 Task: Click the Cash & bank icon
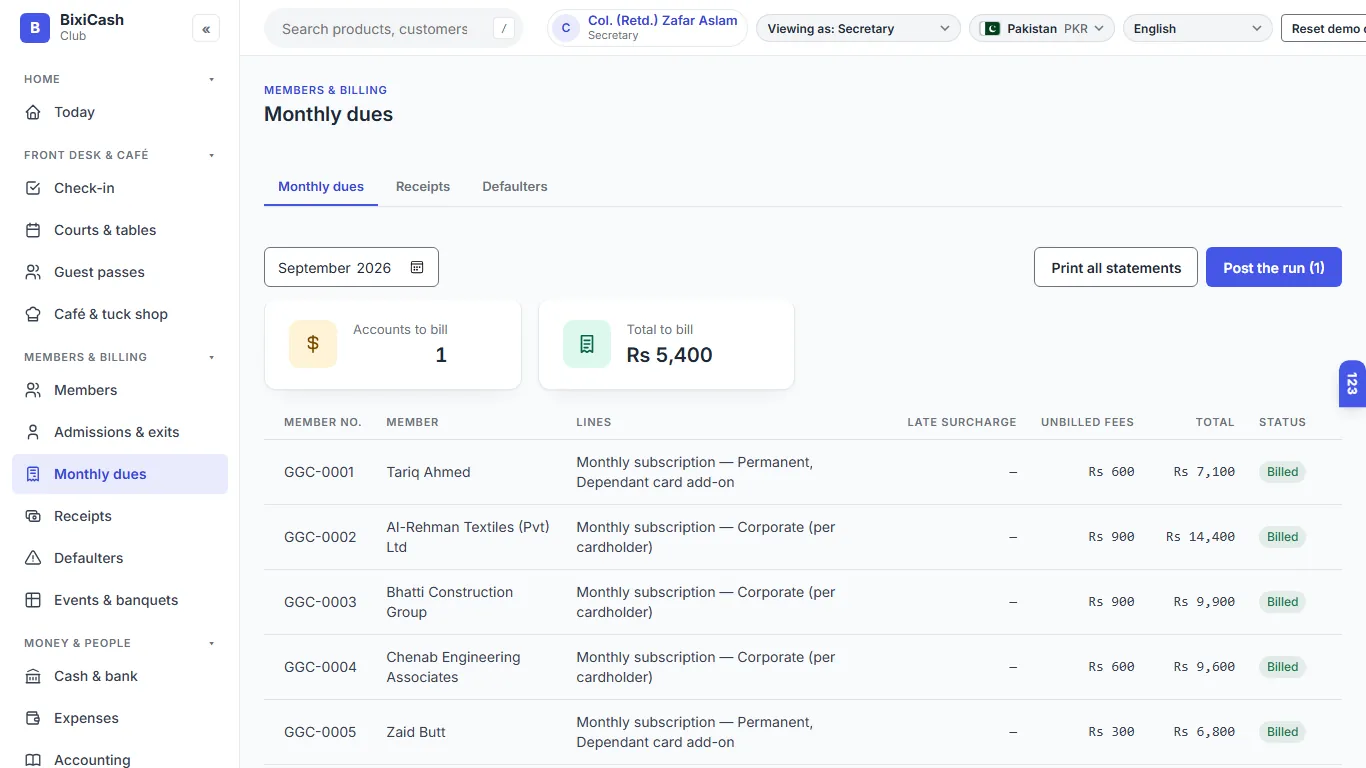pyautogui.click(x=33, y=676)
